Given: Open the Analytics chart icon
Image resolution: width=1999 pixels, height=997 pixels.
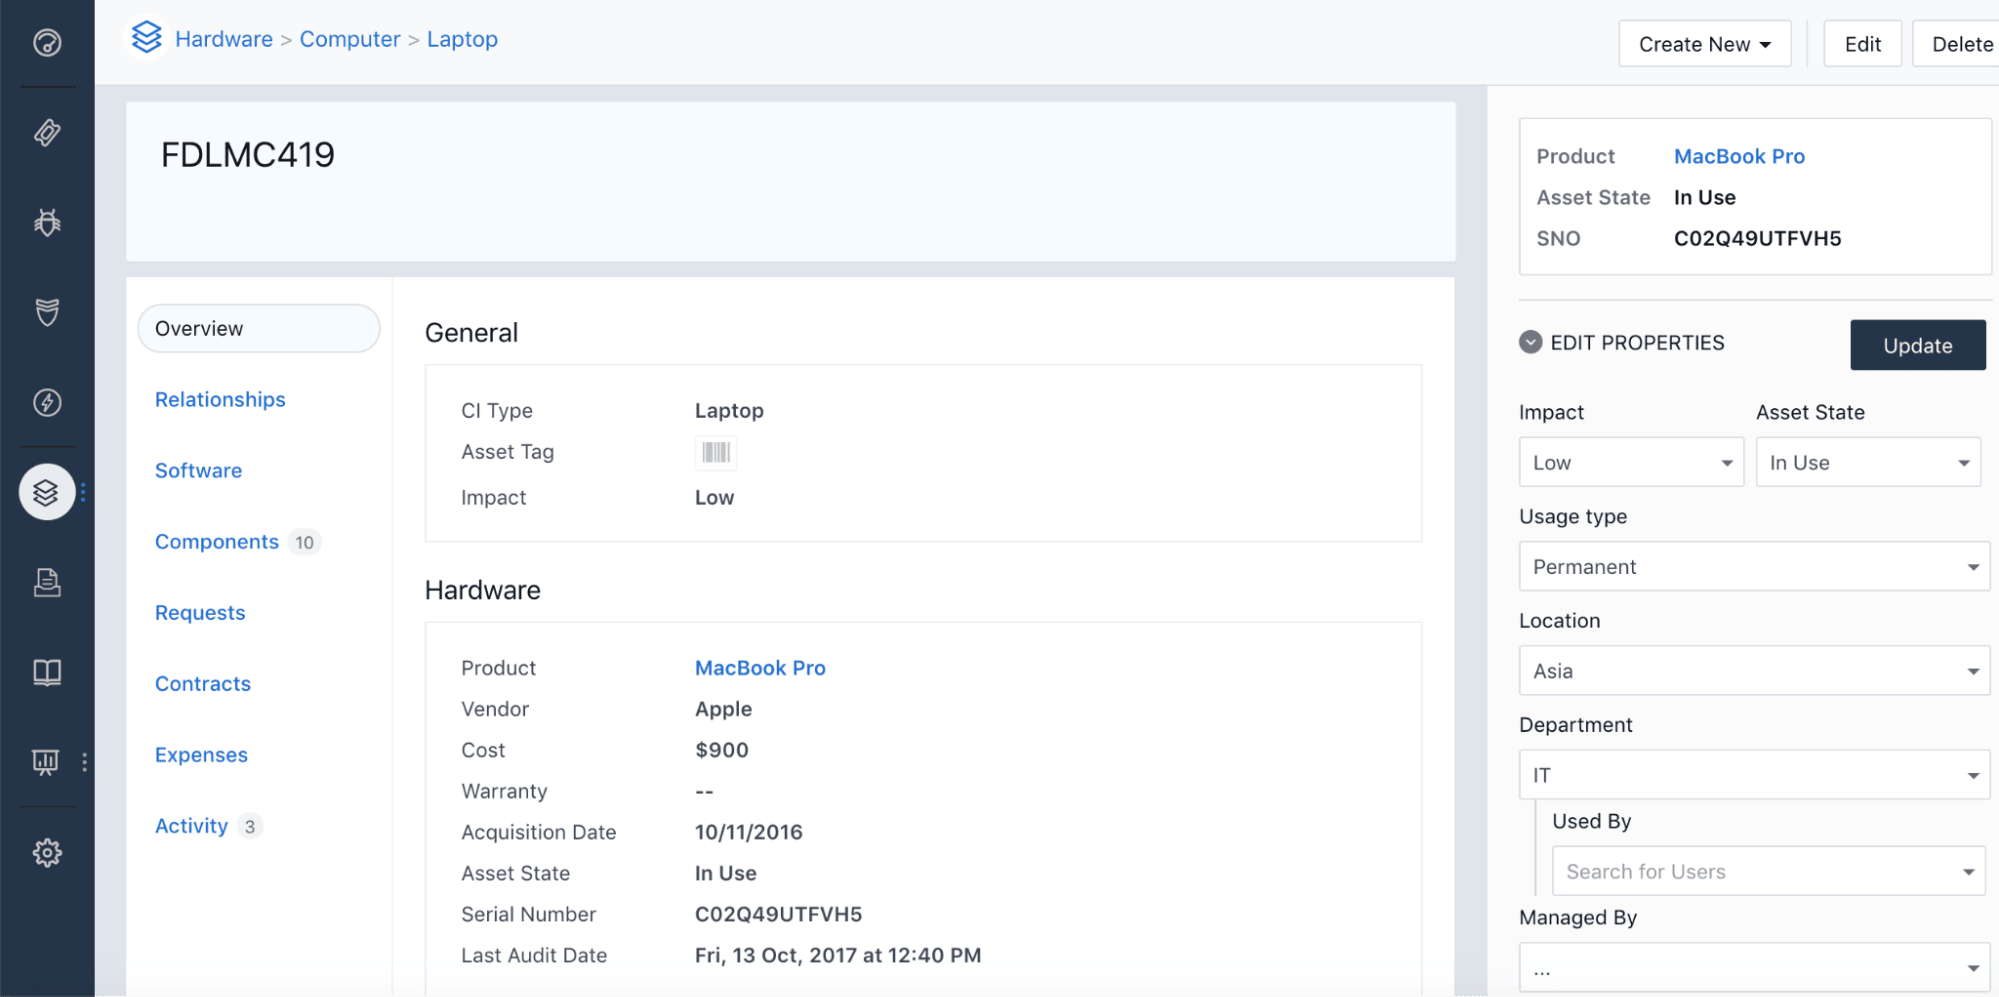Looking at the screenshot, I should click(46, 761).
